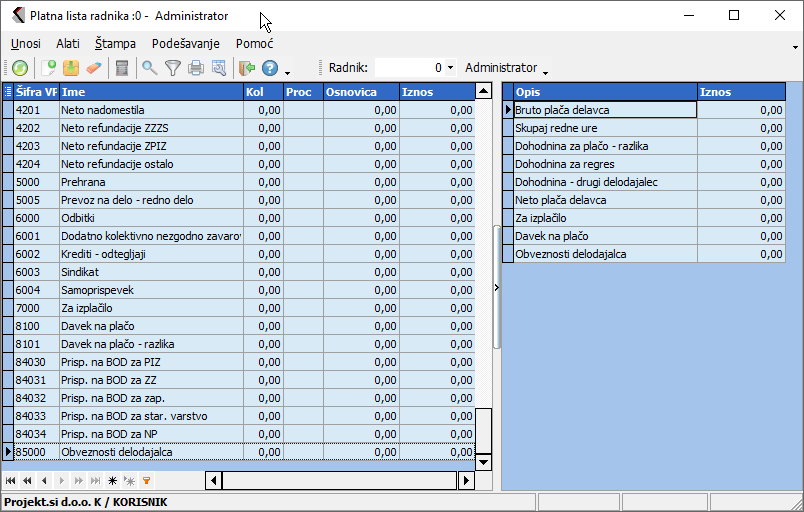Select the Sindikat row in the grid
Viewport: 804px width, 512px height.
click(x=150, y=272)
